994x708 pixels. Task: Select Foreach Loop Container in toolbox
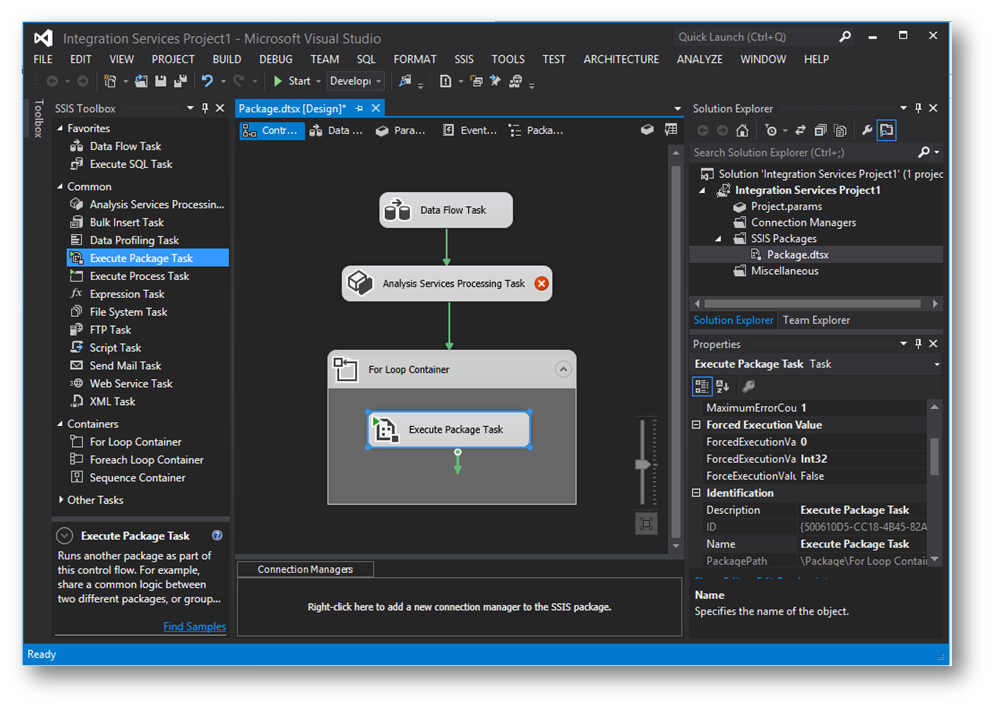click(147, 460)
